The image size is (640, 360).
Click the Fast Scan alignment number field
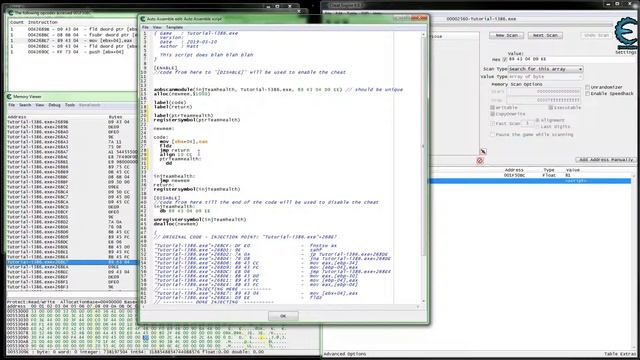click(528, 123)
